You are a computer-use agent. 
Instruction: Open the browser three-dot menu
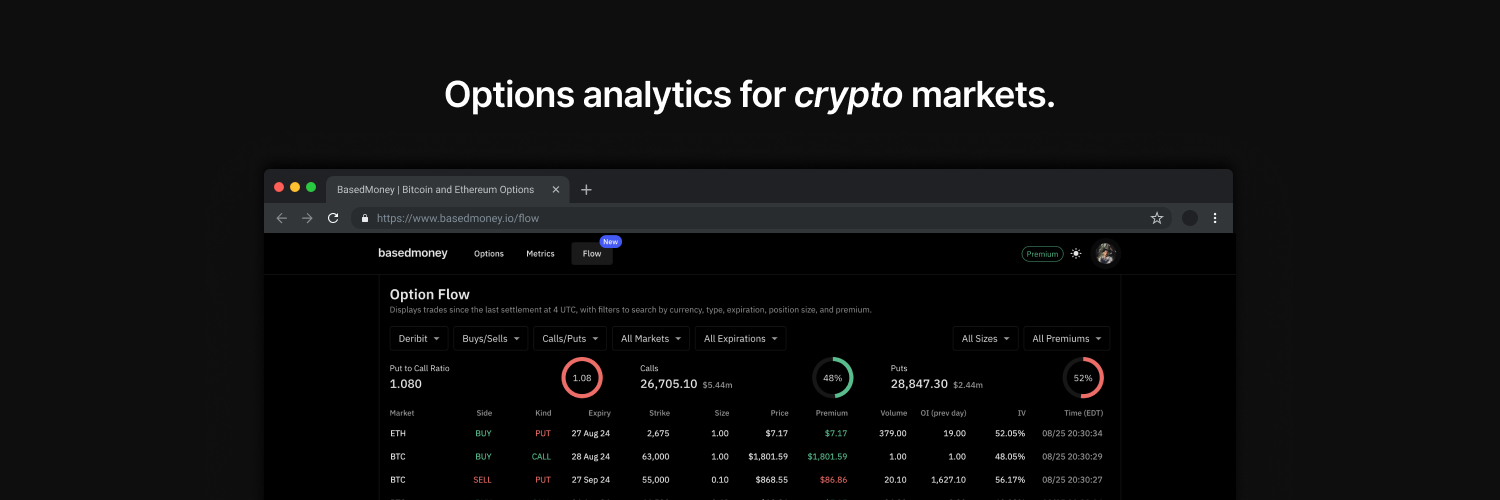coord(1215,218)
